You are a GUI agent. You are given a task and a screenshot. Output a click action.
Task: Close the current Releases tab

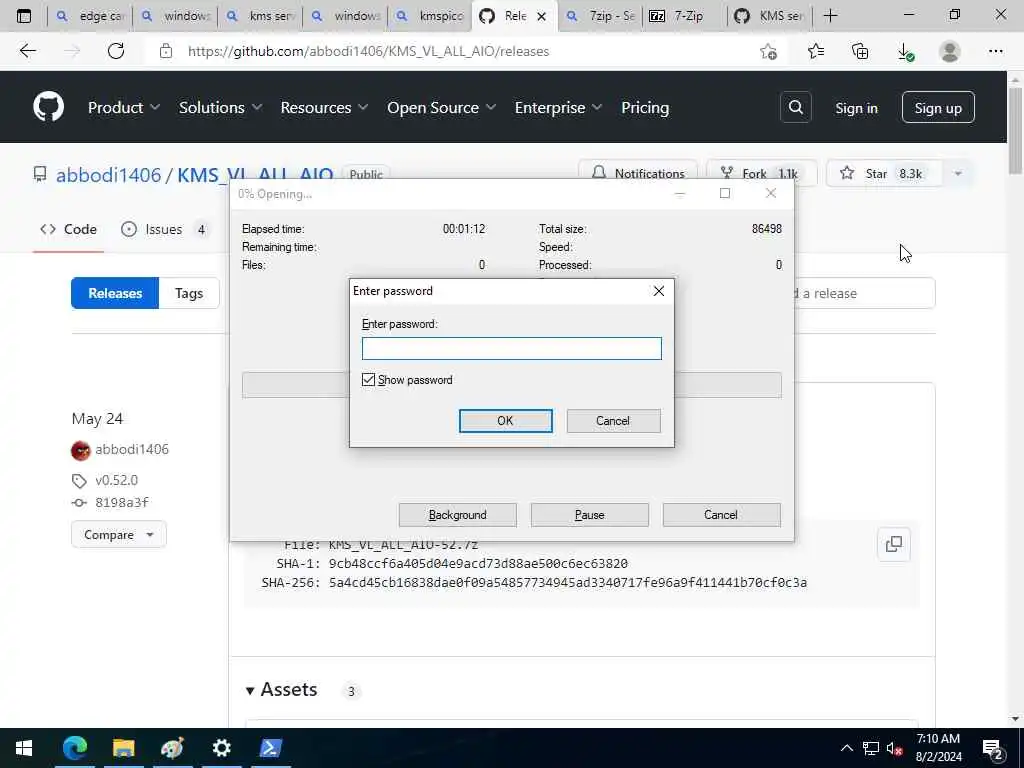click(x=541, y=16)
